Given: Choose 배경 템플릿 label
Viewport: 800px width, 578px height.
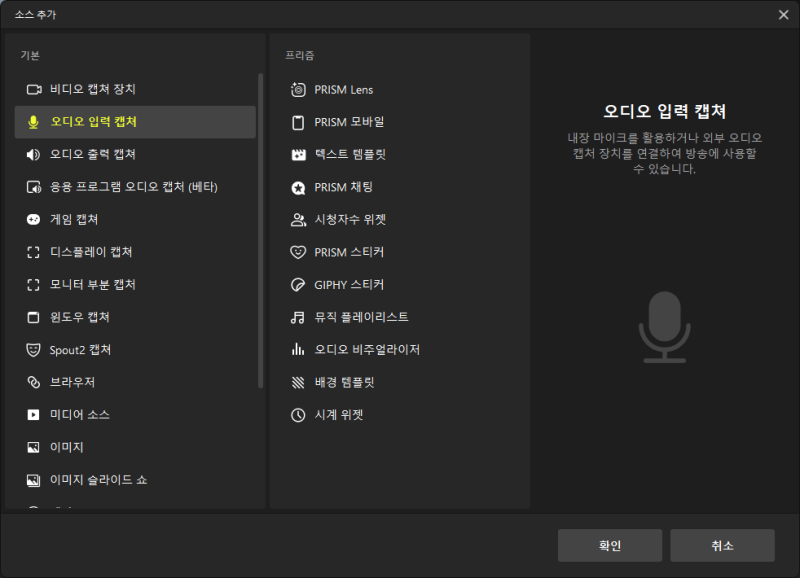Looking at the screenshot, I should point(345,383).
